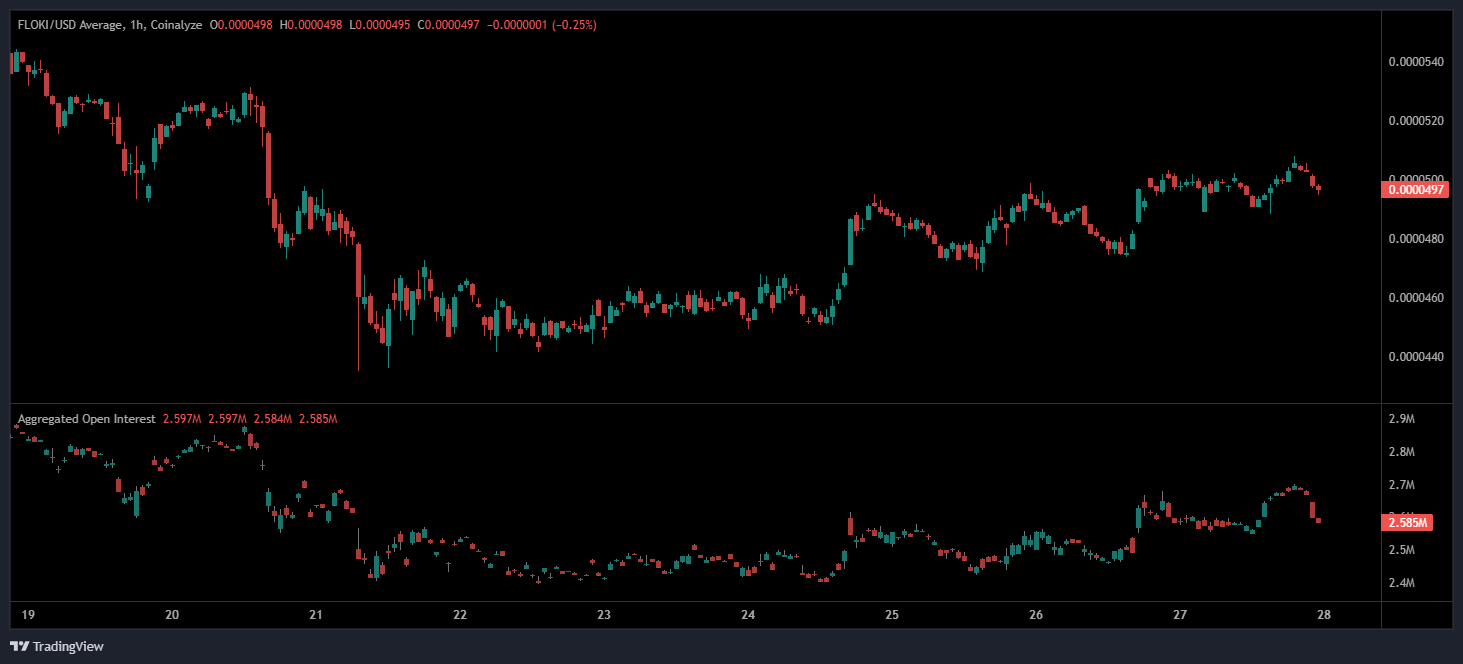Click the date label 23 on time axis
The height and width of the screenshot is (664, 1463).
[x=603, y=615]
